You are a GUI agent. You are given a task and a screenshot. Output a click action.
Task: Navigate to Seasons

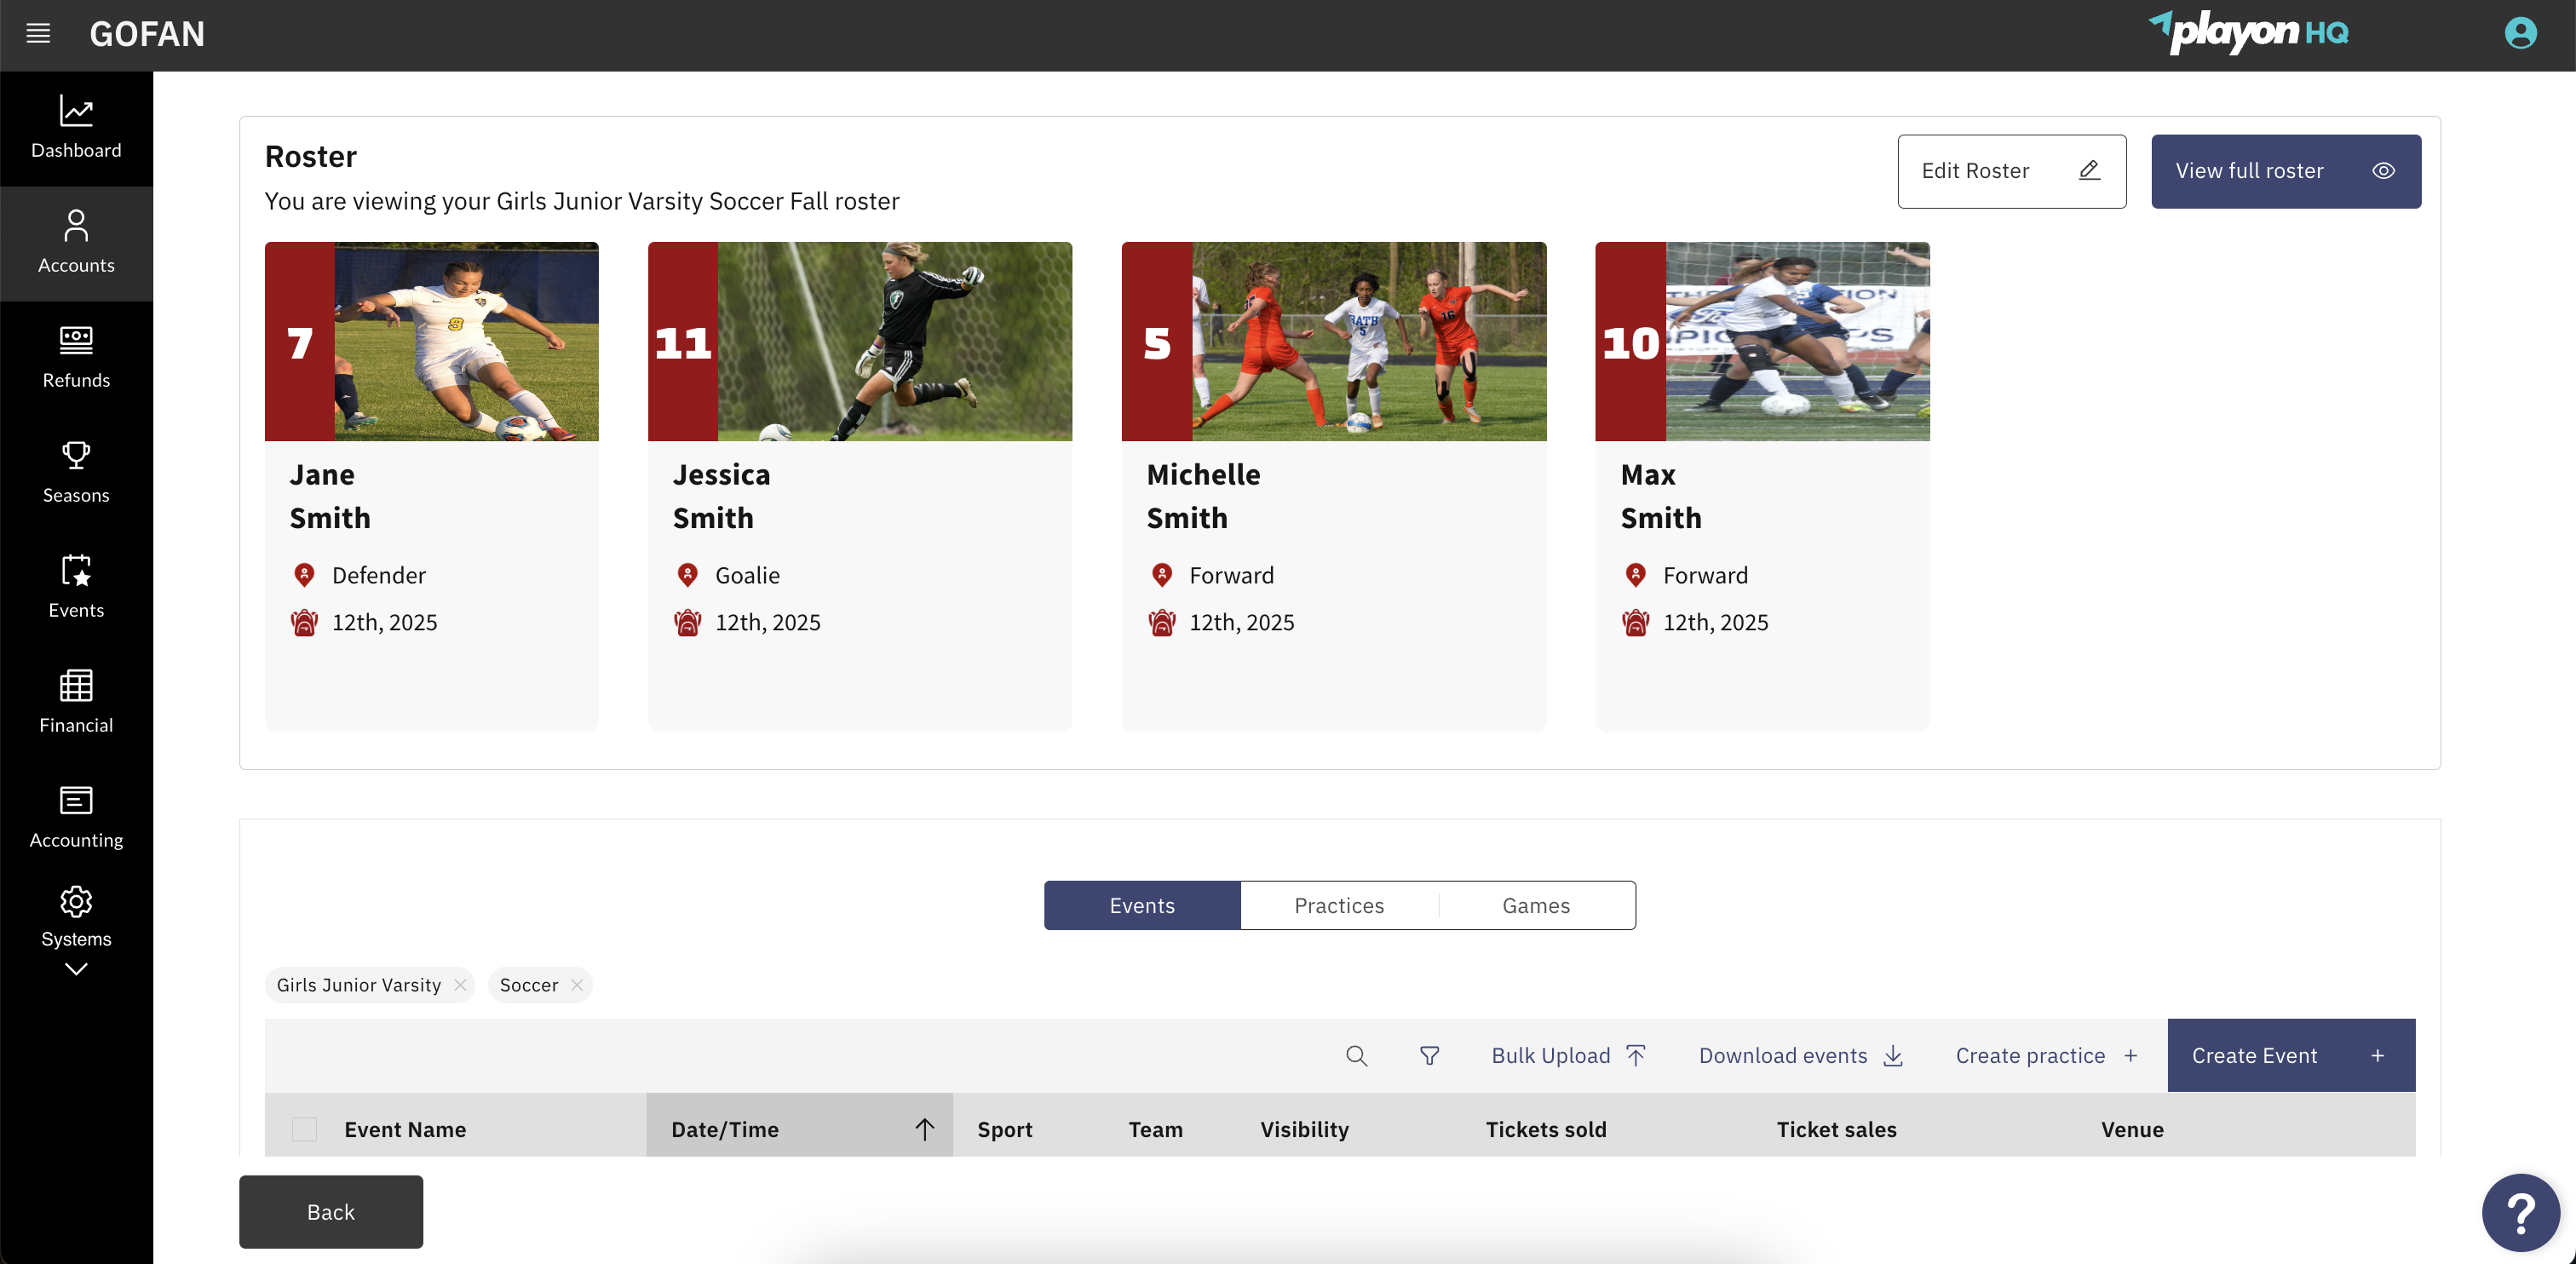click(x=76, y=472)
